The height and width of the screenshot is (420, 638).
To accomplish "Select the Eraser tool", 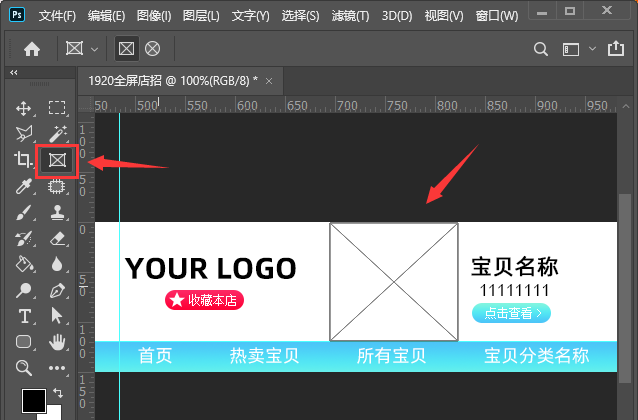I will (57, 239).
